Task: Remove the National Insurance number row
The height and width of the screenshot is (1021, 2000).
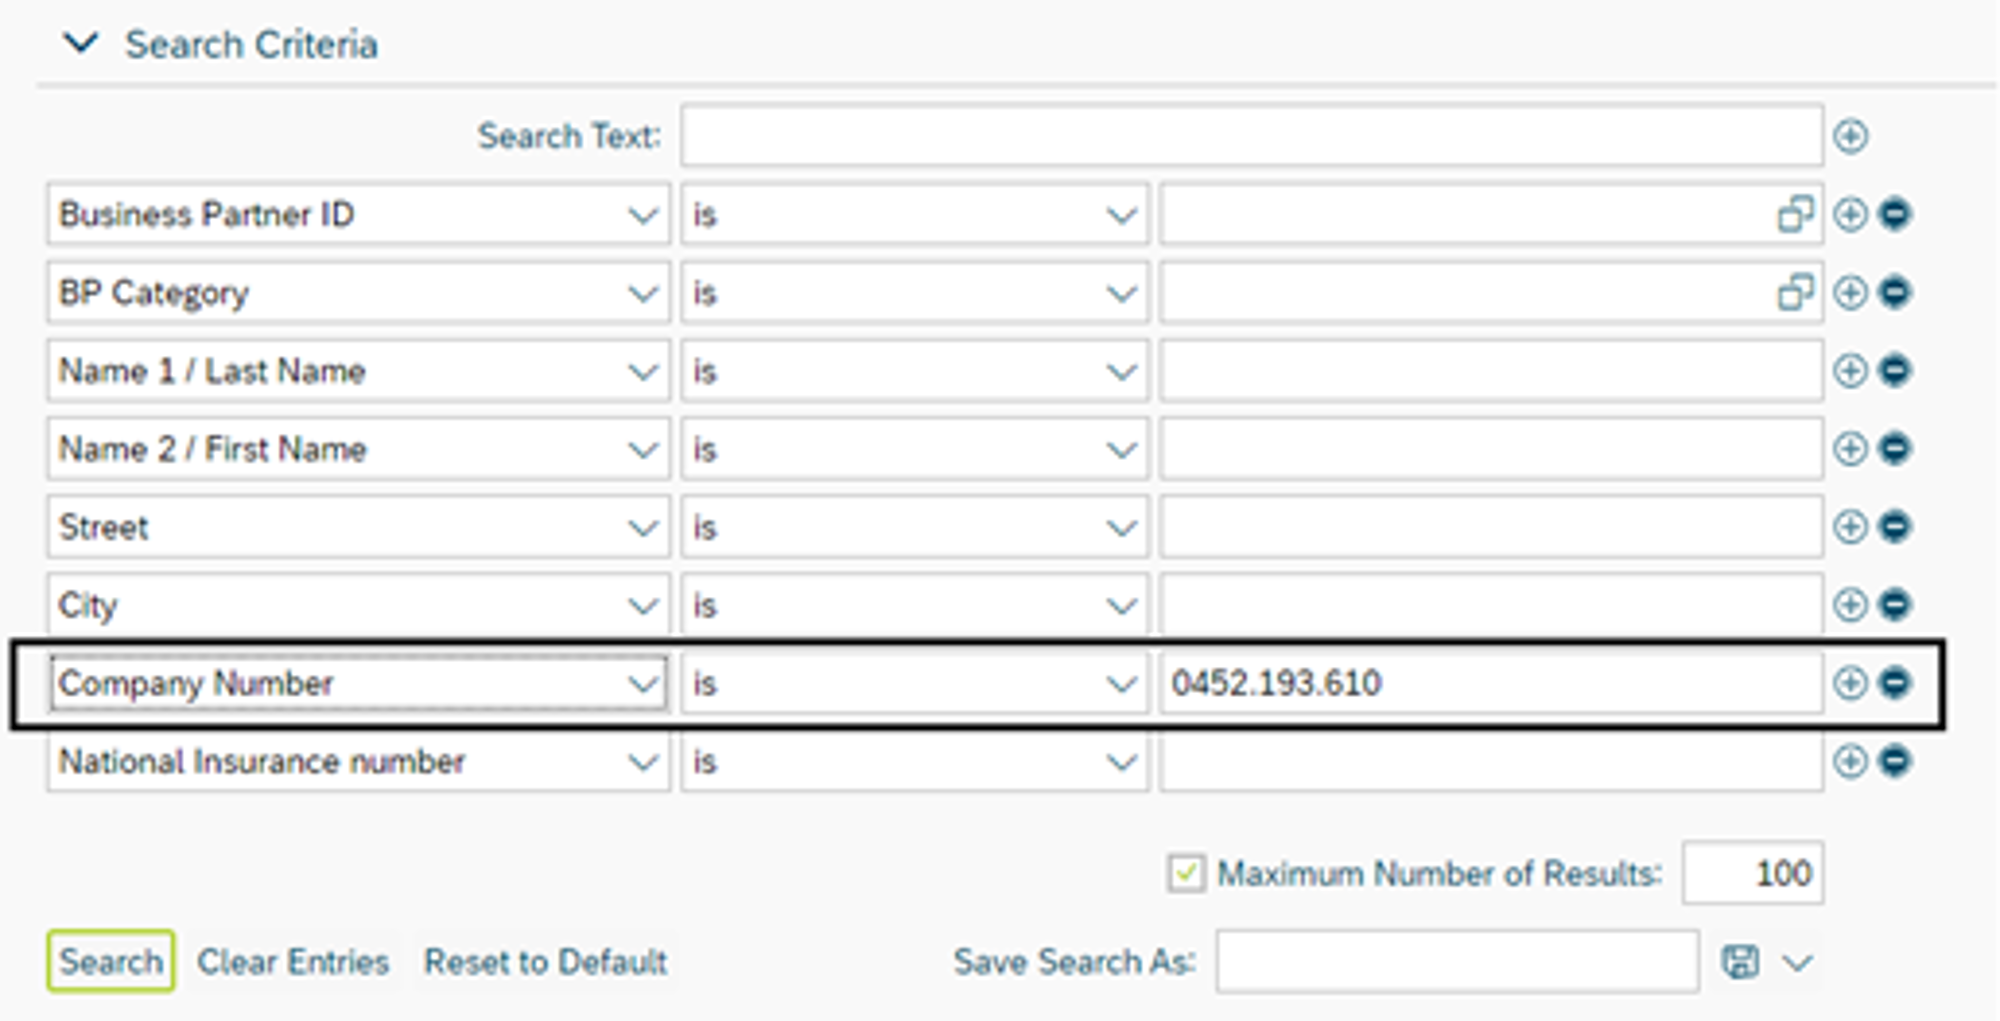Action: coord(1895,761)
